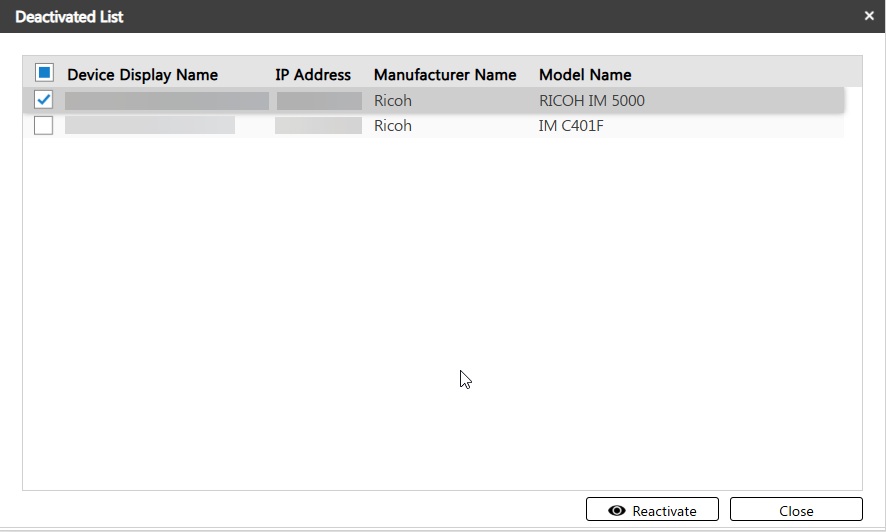Sort by the IP Address column header
Viewport: 886px width, 532px height.
tap(313, 75)
